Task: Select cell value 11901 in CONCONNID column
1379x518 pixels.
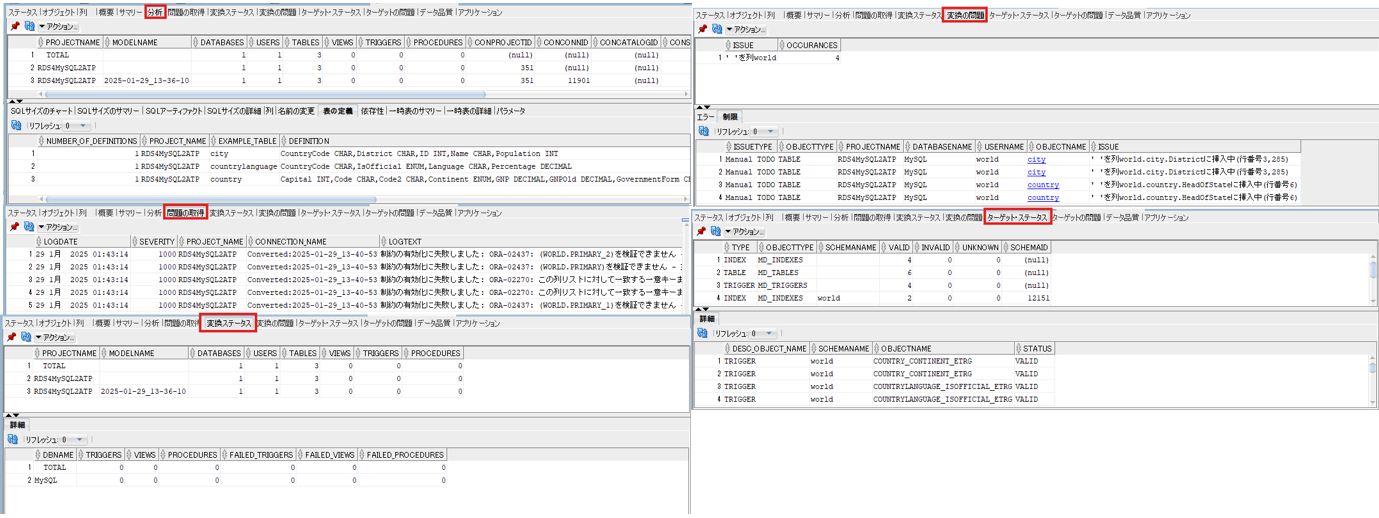Action: click(565, 81)
